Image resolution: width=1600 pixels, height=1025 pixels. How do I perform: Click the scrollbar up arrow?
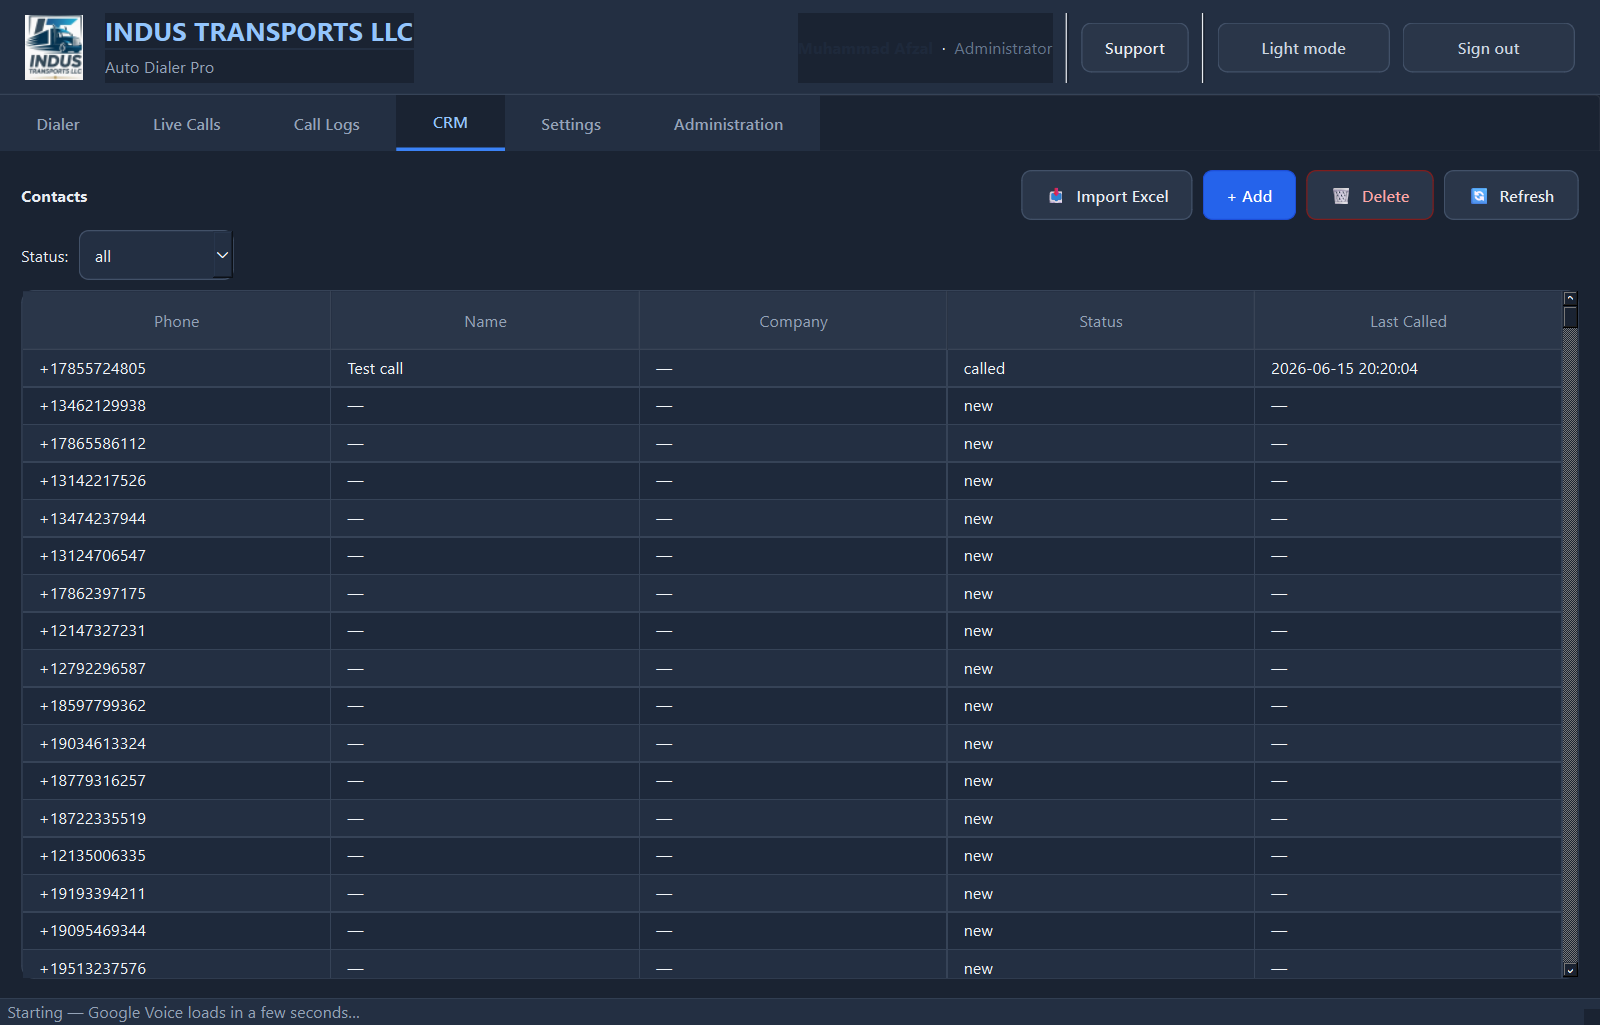(1570, 298)
